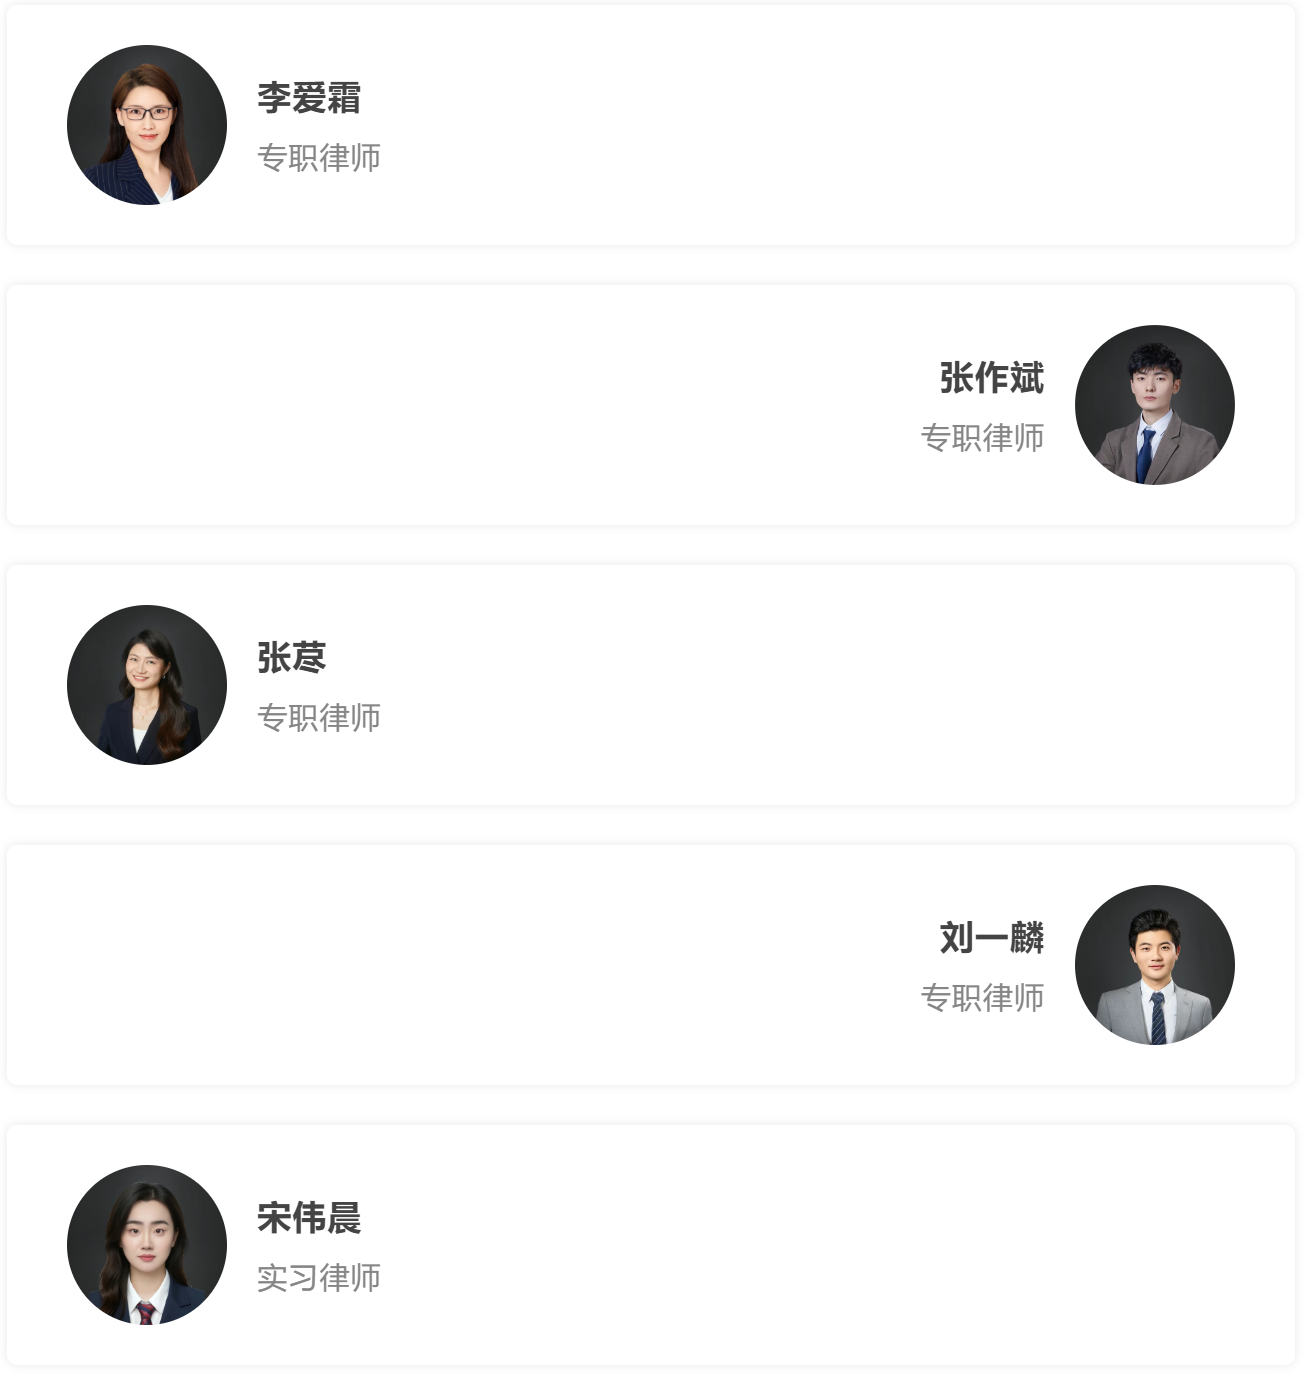Click 实习律师 label under 宋伟晨
The image size is (1308, 1384).
[x=319, y=1278]
